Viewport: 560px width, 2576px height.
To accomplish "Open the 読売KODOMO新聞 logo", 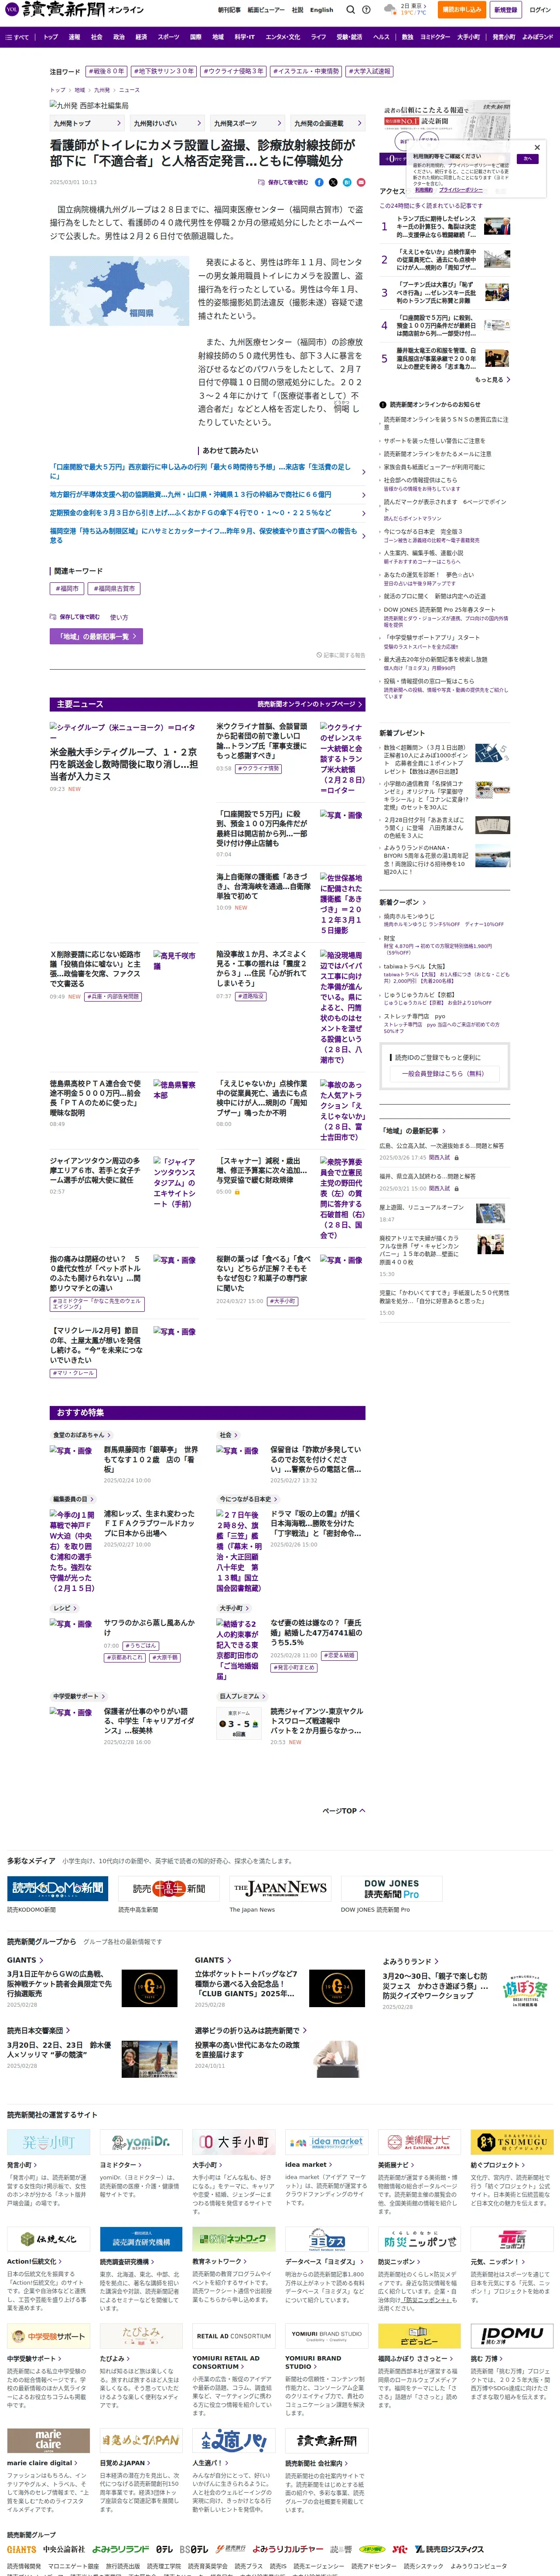I will (x=58, y=1888).
